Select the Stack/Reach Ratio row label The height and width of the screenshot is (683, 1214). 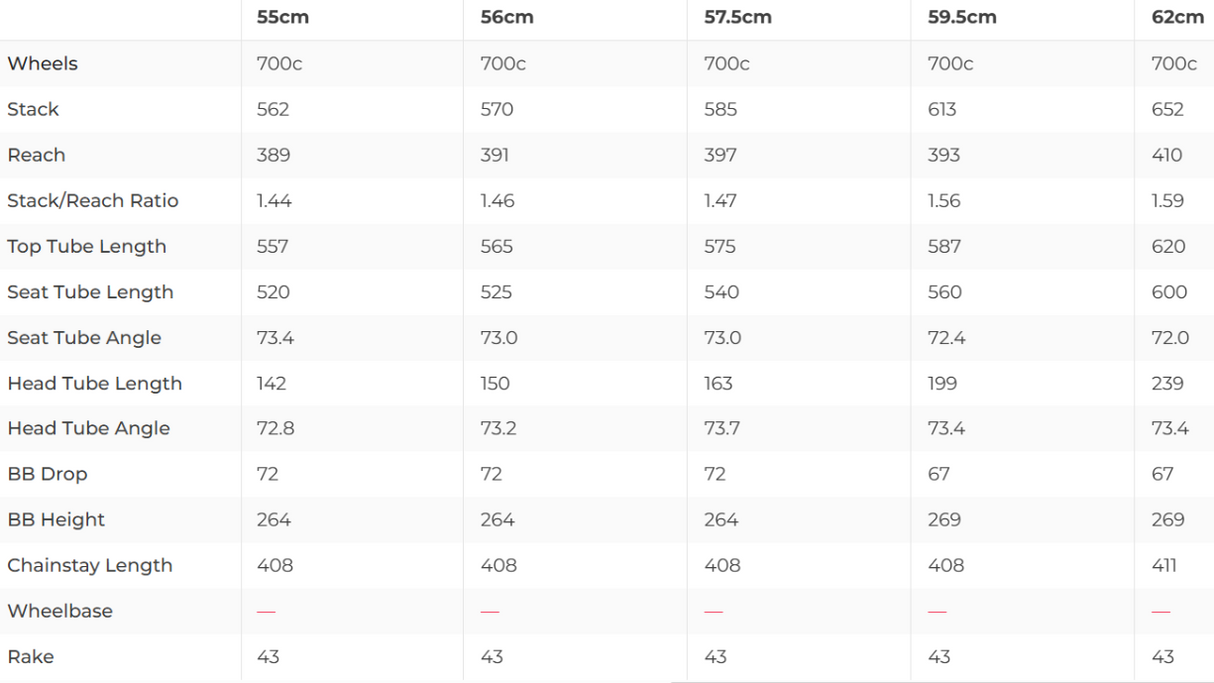93,200
